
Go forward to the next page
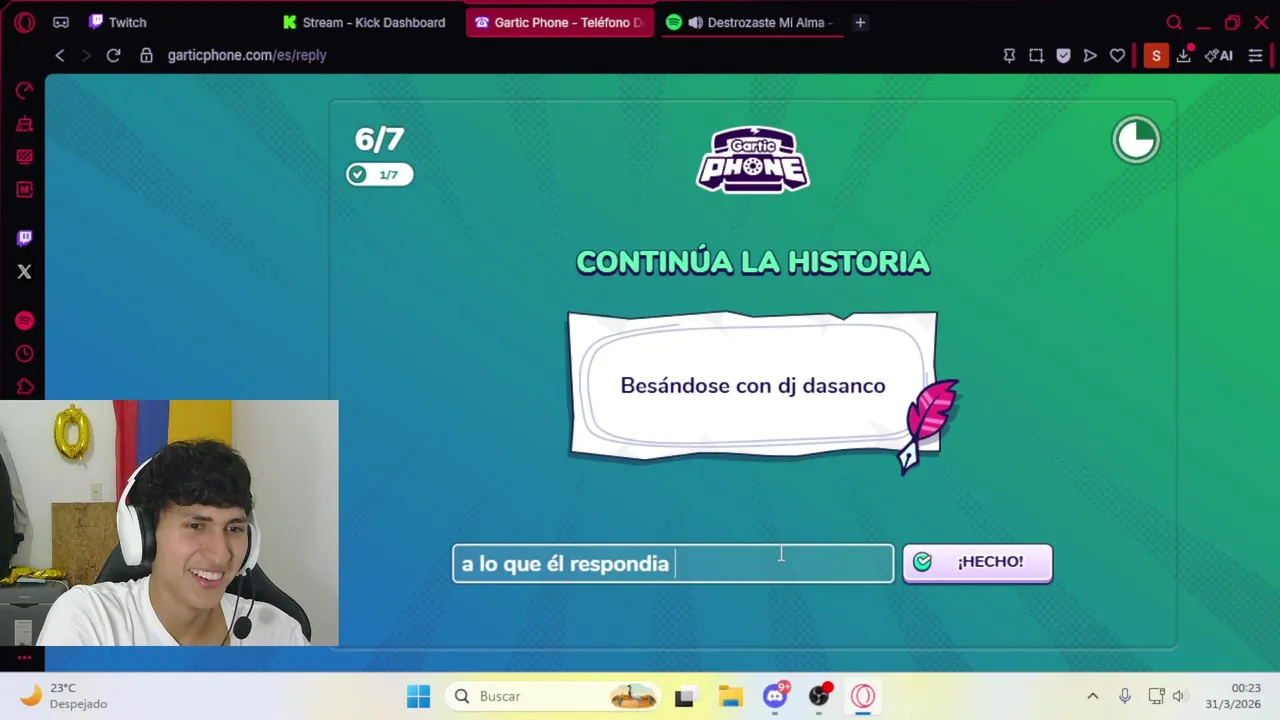86,56
